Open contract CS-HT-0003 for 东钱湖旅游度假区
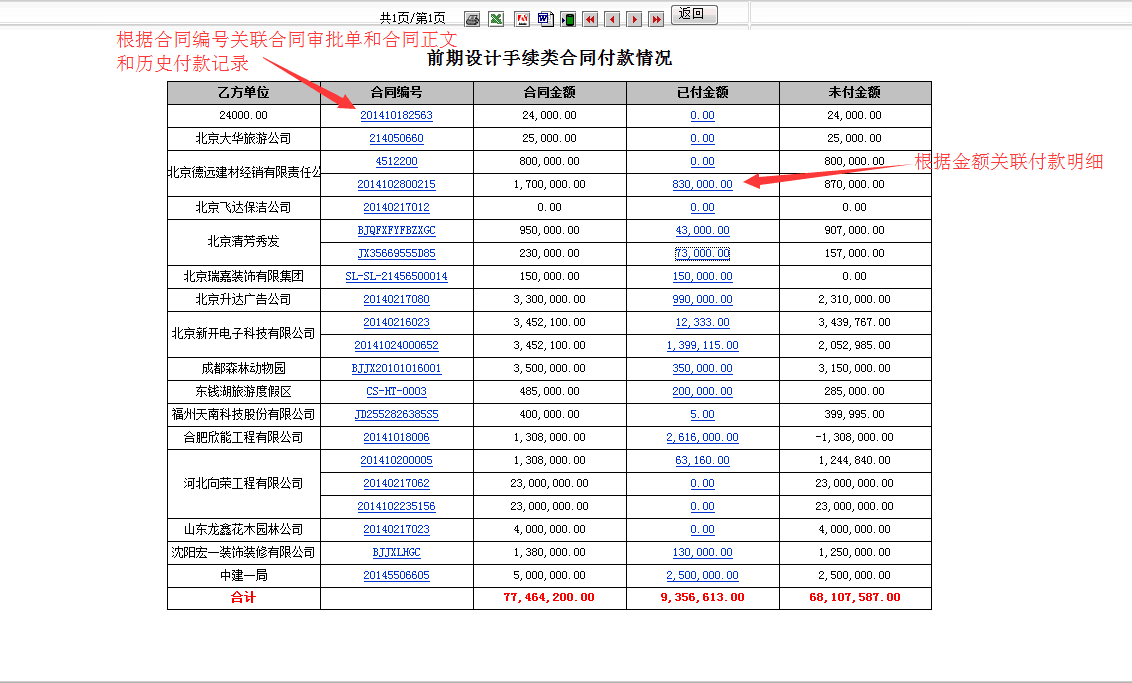Image resolution: width=1132 pixels, height=683 pixels. coord(395,391)
